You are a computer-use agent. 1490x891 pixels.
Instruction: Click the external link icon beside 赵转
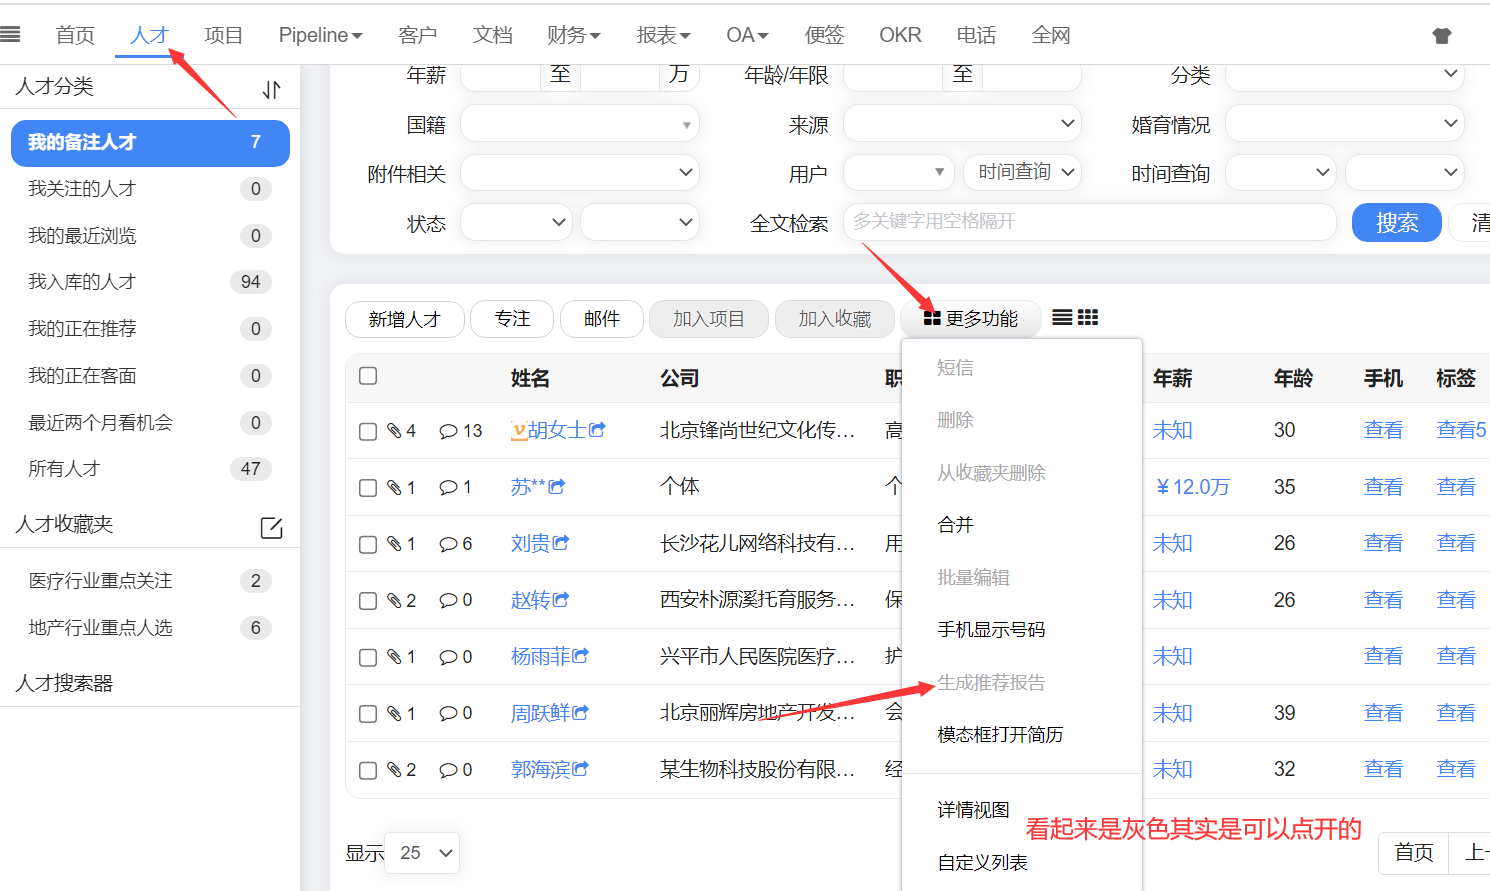pos(561,599)
